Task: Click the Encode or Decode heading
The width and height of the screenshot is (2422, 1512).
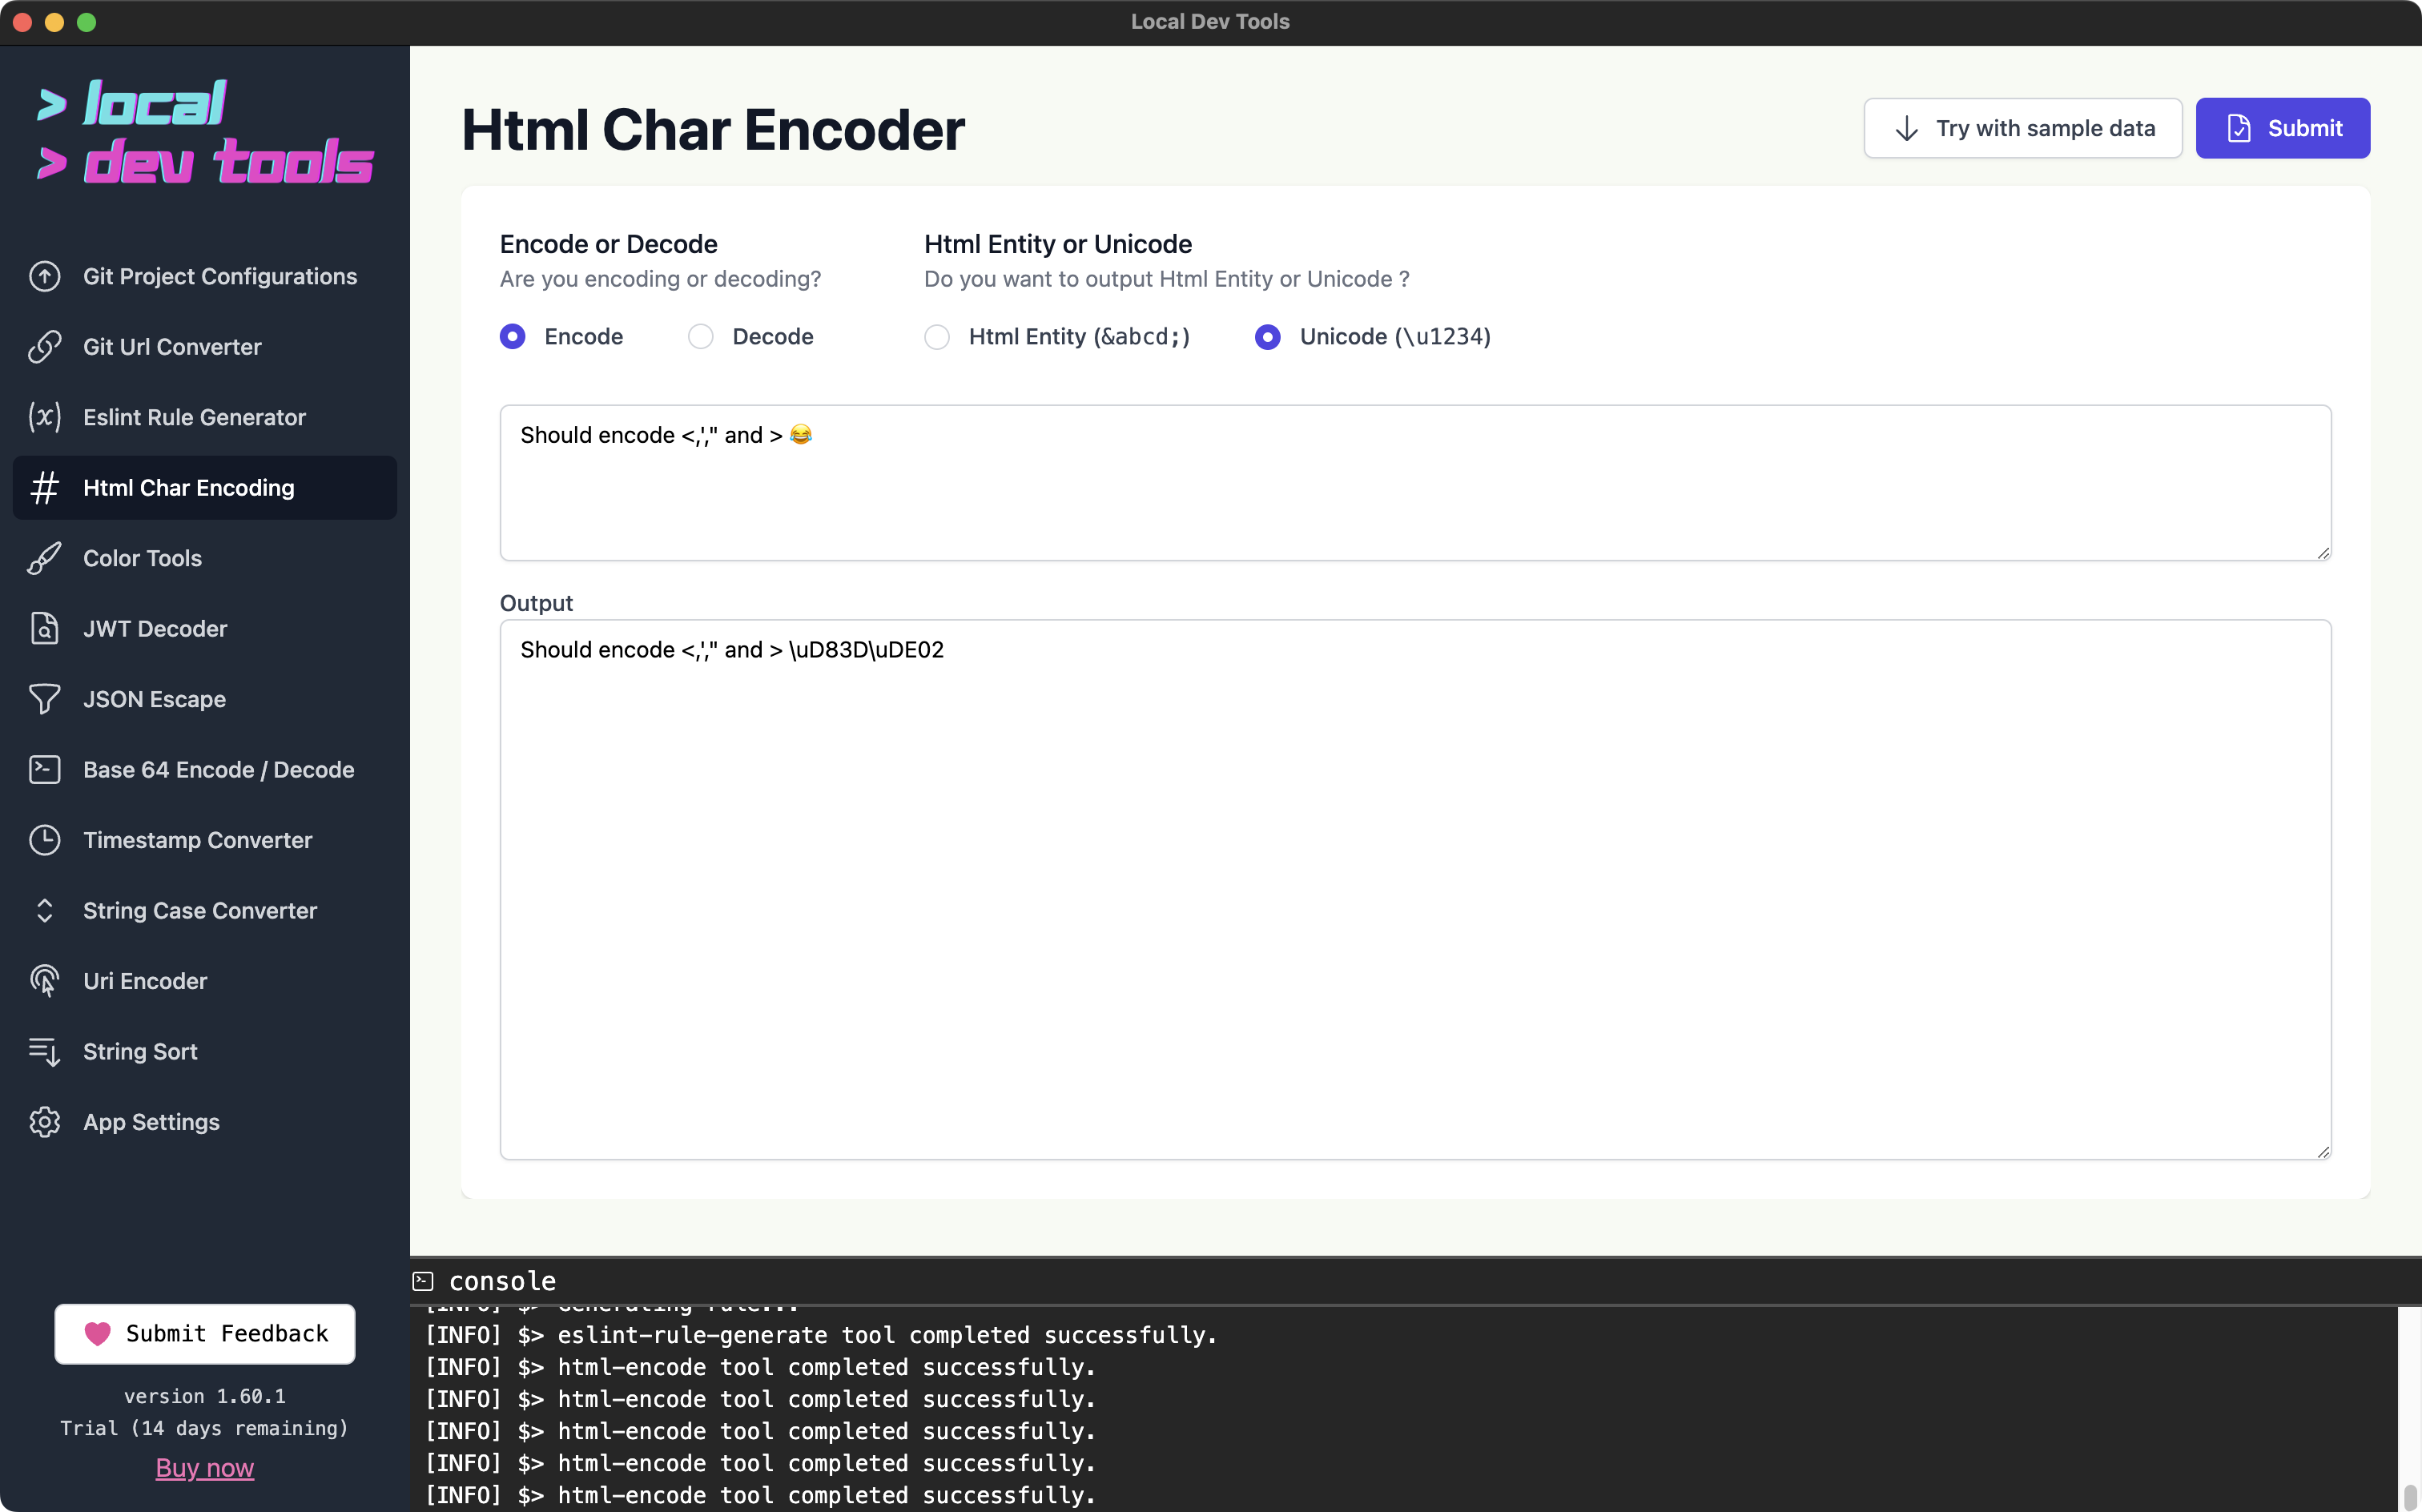Action: pos(608,244)
